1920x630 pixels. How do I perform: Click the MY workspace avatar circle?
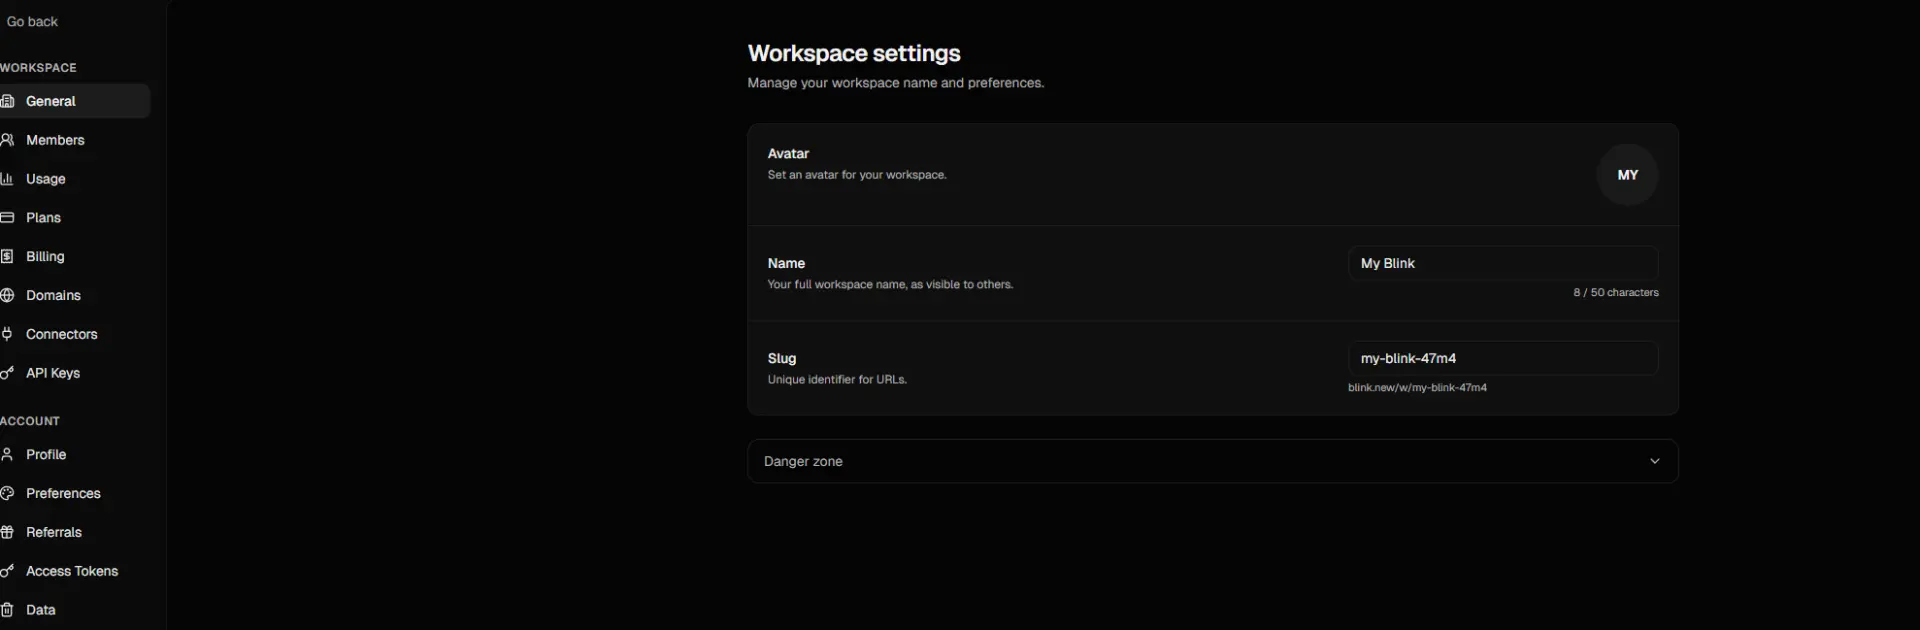1627,175
